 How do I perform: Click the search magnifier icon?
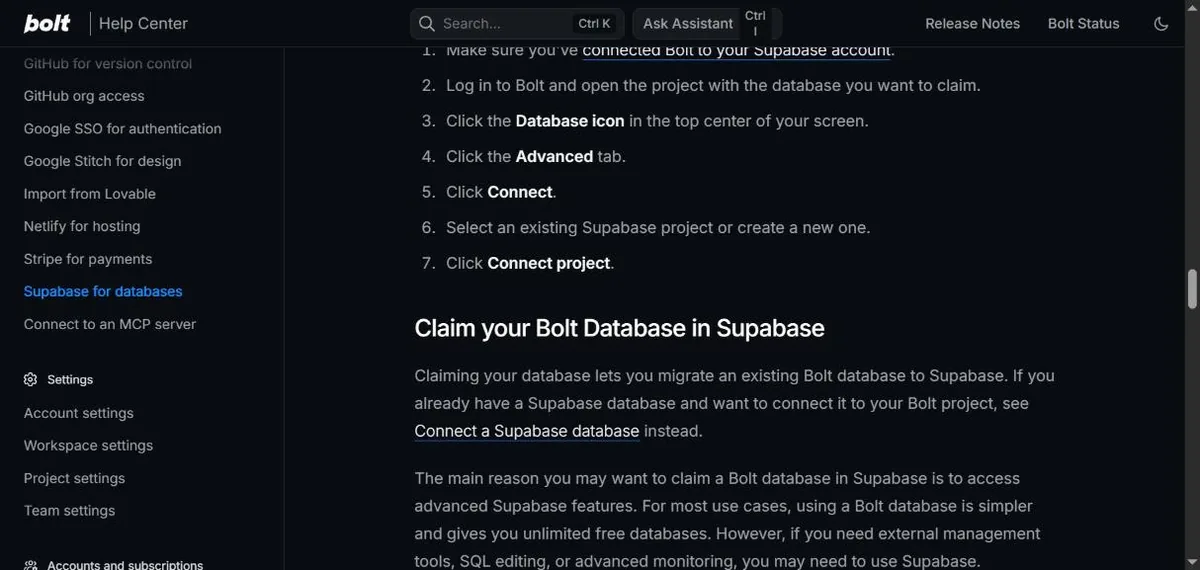(x=427, y=24)
